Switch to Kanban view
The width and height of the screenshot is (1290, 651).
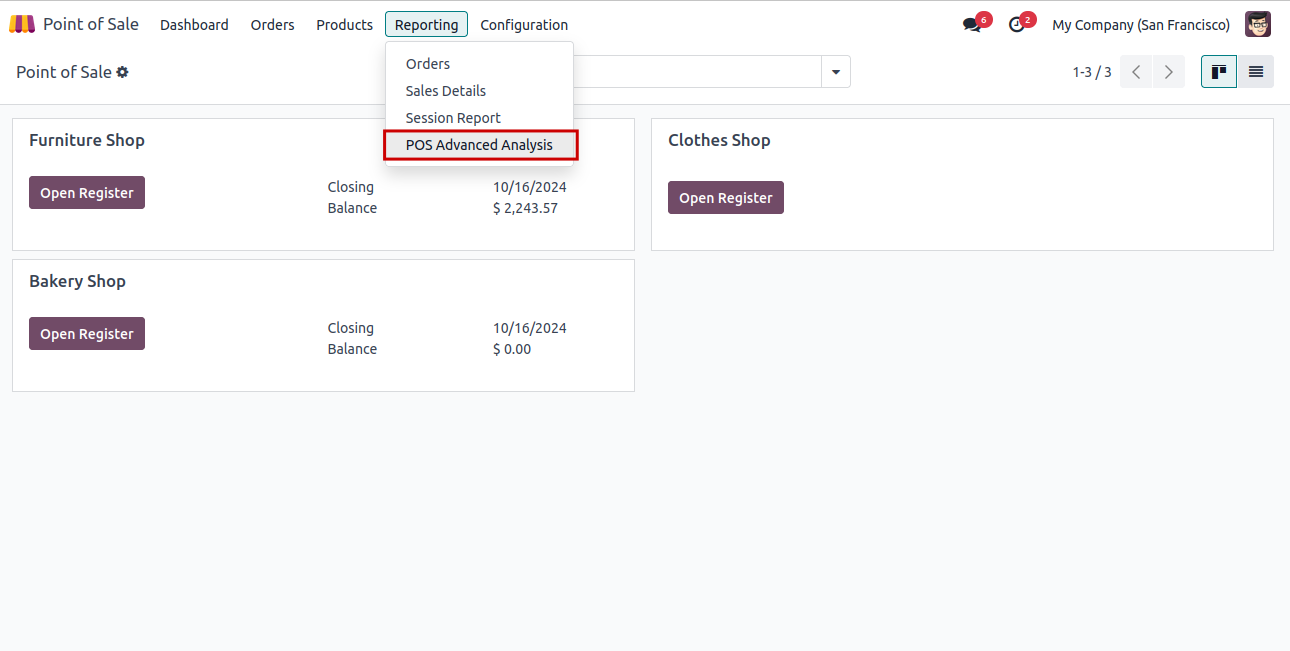click(1219, 72)
